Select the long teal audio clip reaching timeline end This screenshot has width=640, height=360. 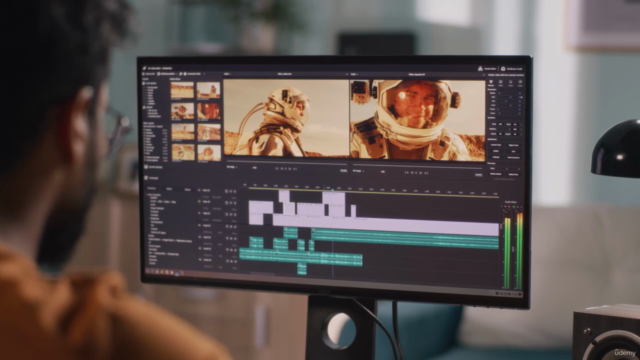[x=404, y=240]
